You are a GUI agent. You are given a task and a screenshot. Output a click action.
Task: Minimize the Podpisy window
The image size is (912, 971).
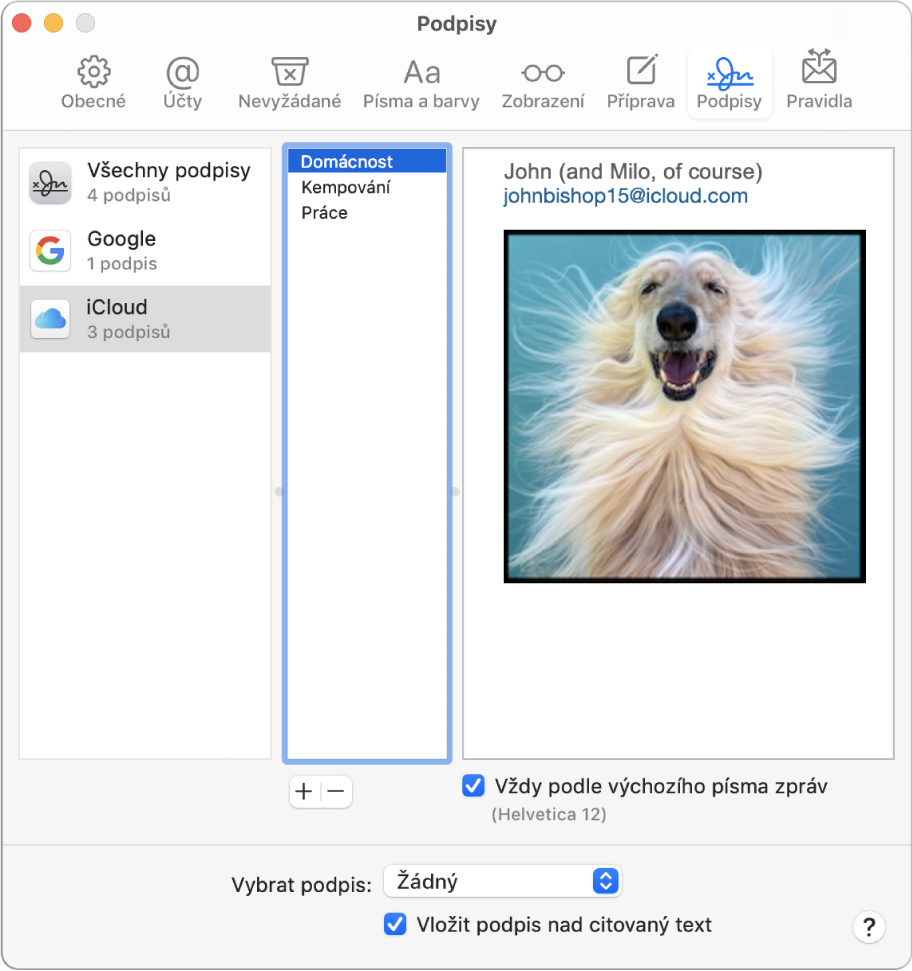coord(53,23)
